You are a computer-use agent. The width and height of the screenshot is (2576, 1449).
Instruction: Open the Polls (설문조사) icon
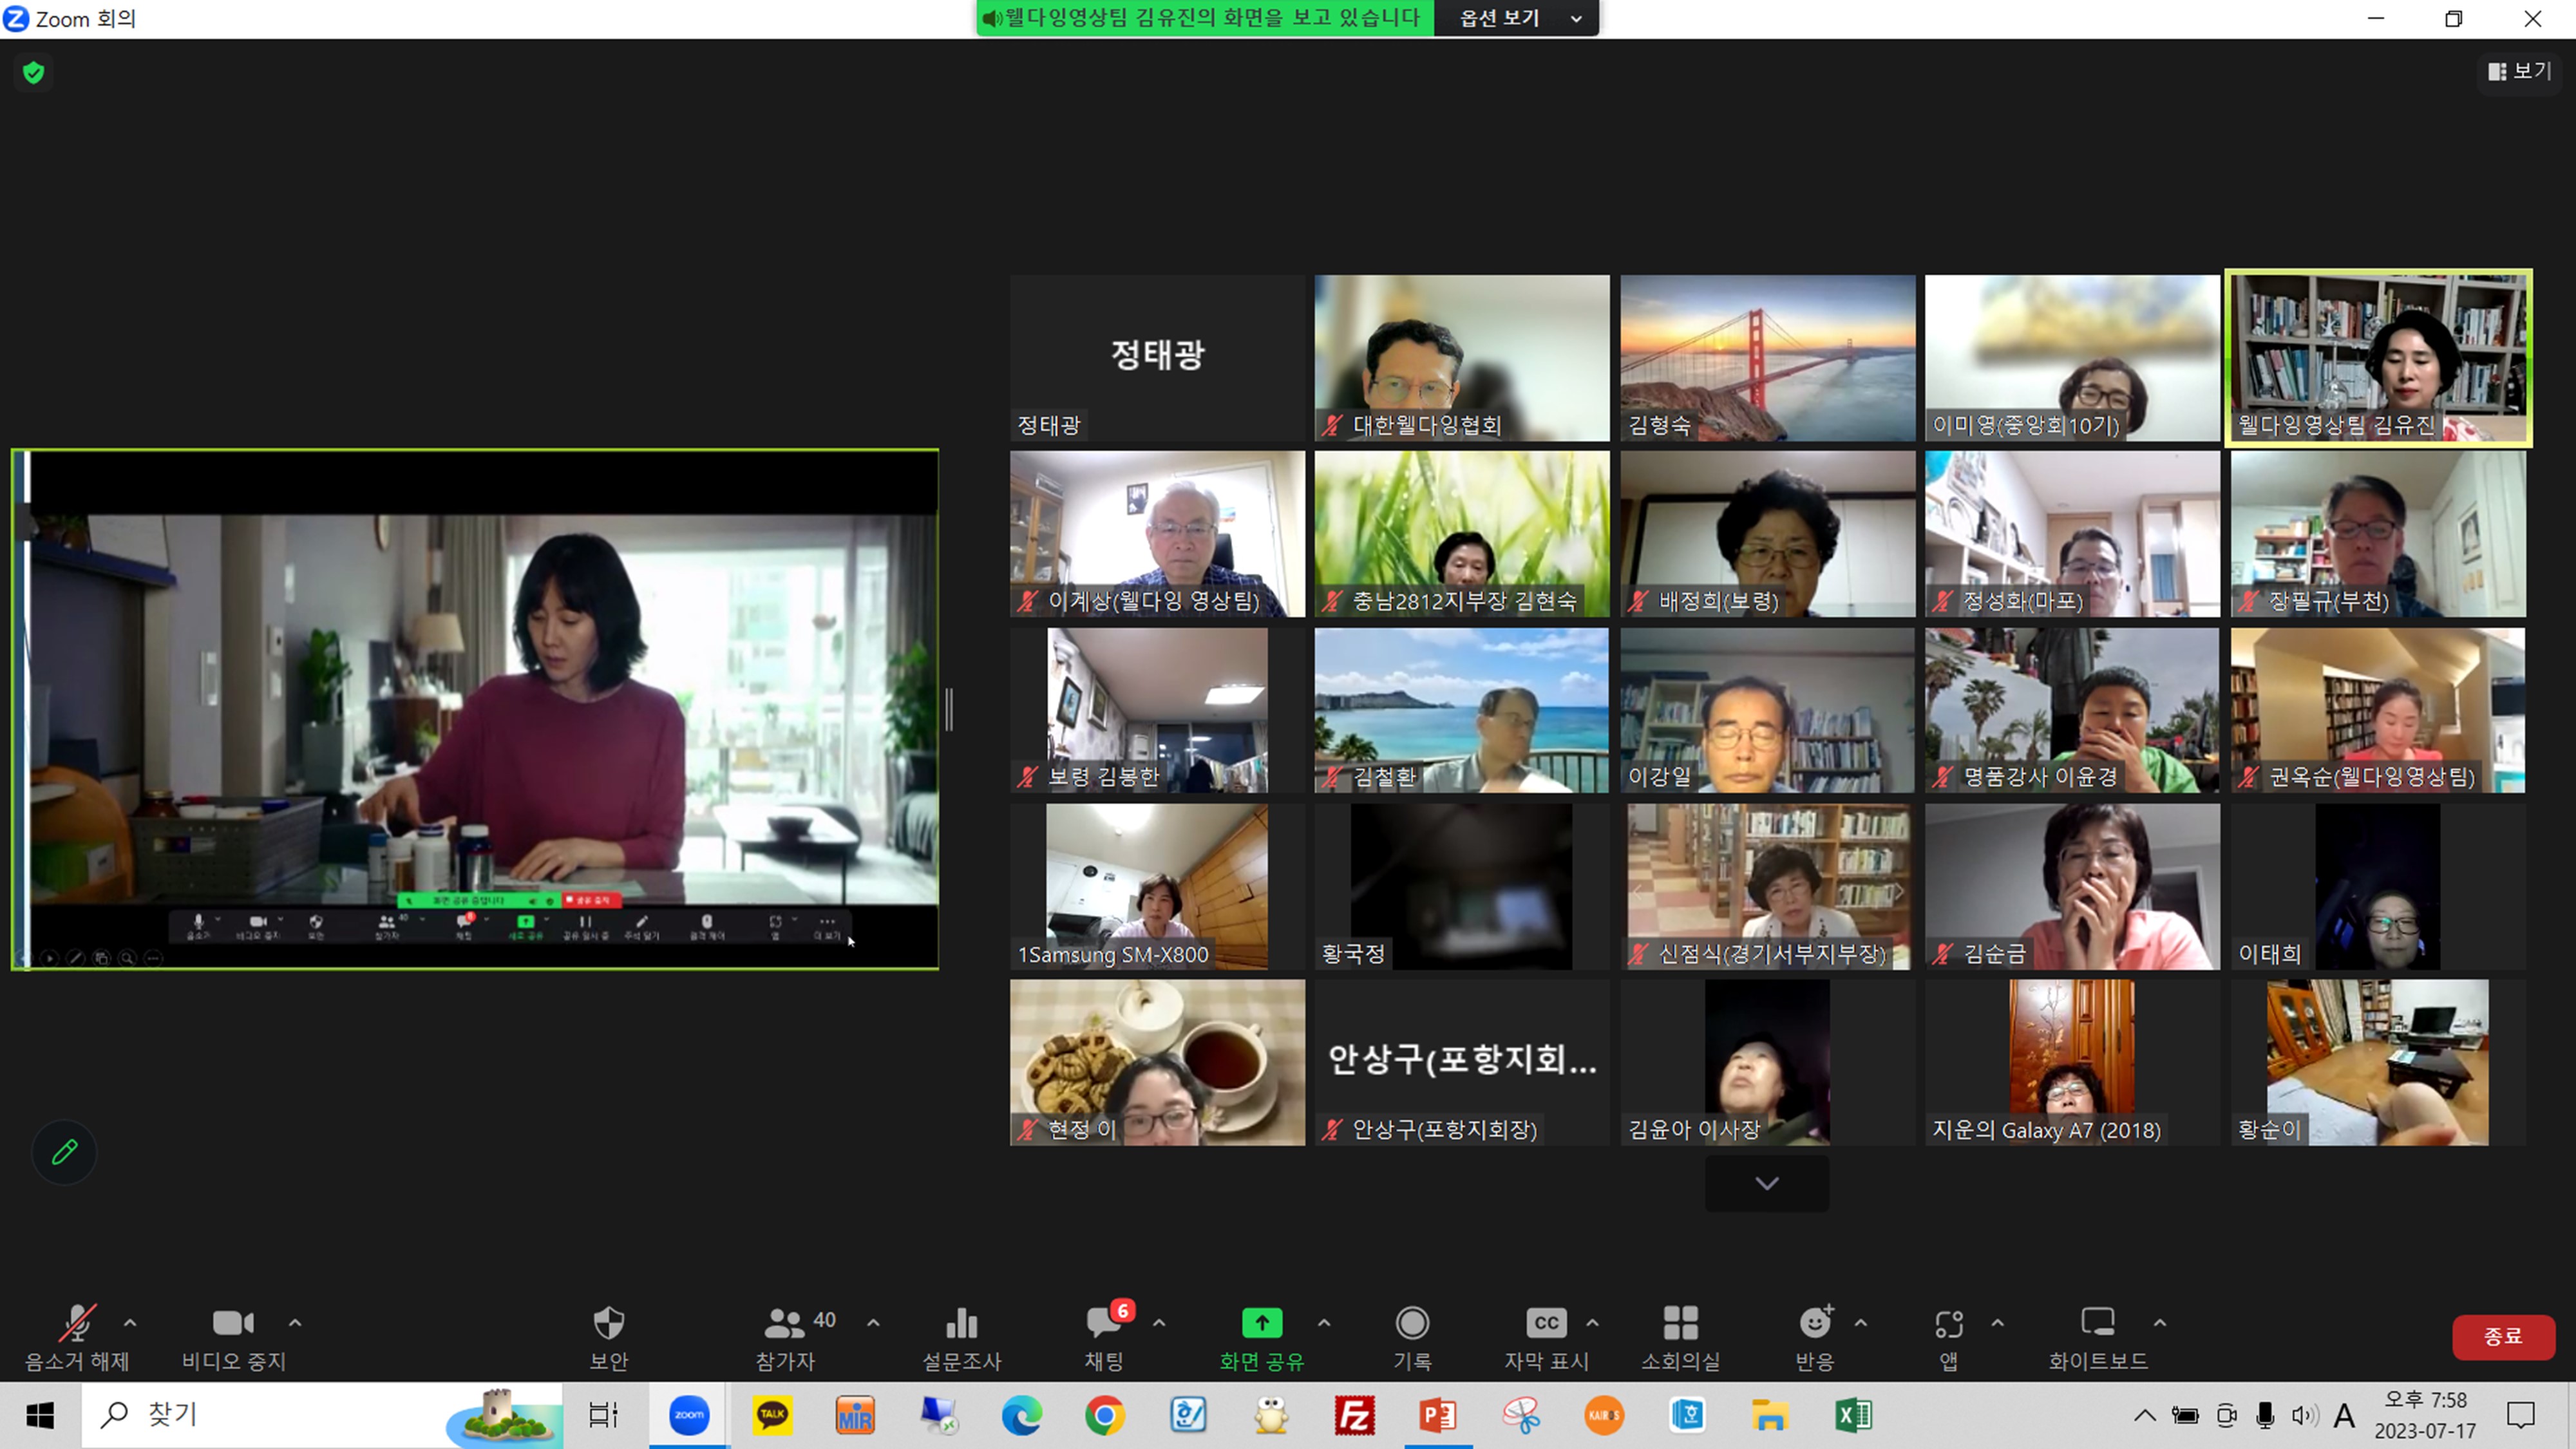[x=961, y=1324]
